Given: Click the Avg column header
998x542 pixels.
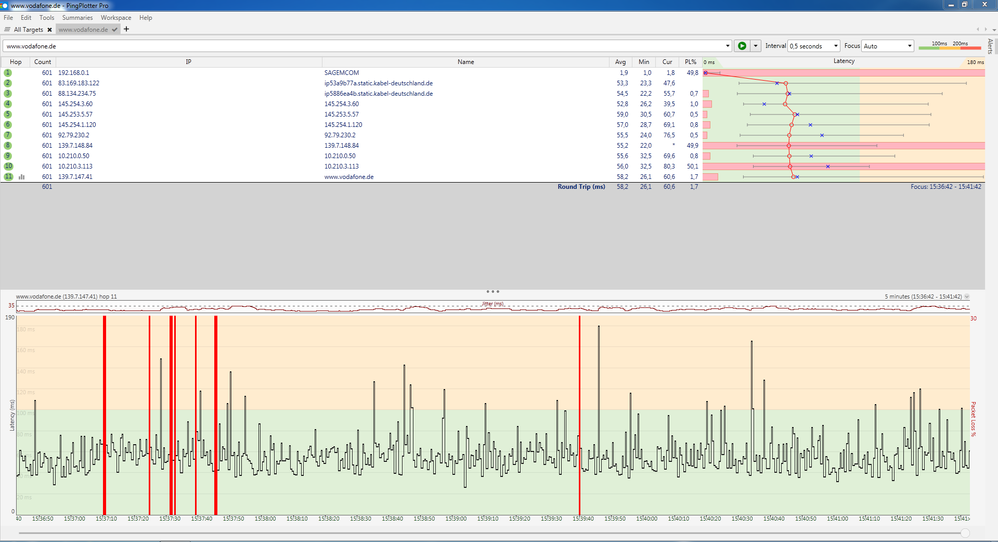Looking at the screenshot, I should click(621, 62).
